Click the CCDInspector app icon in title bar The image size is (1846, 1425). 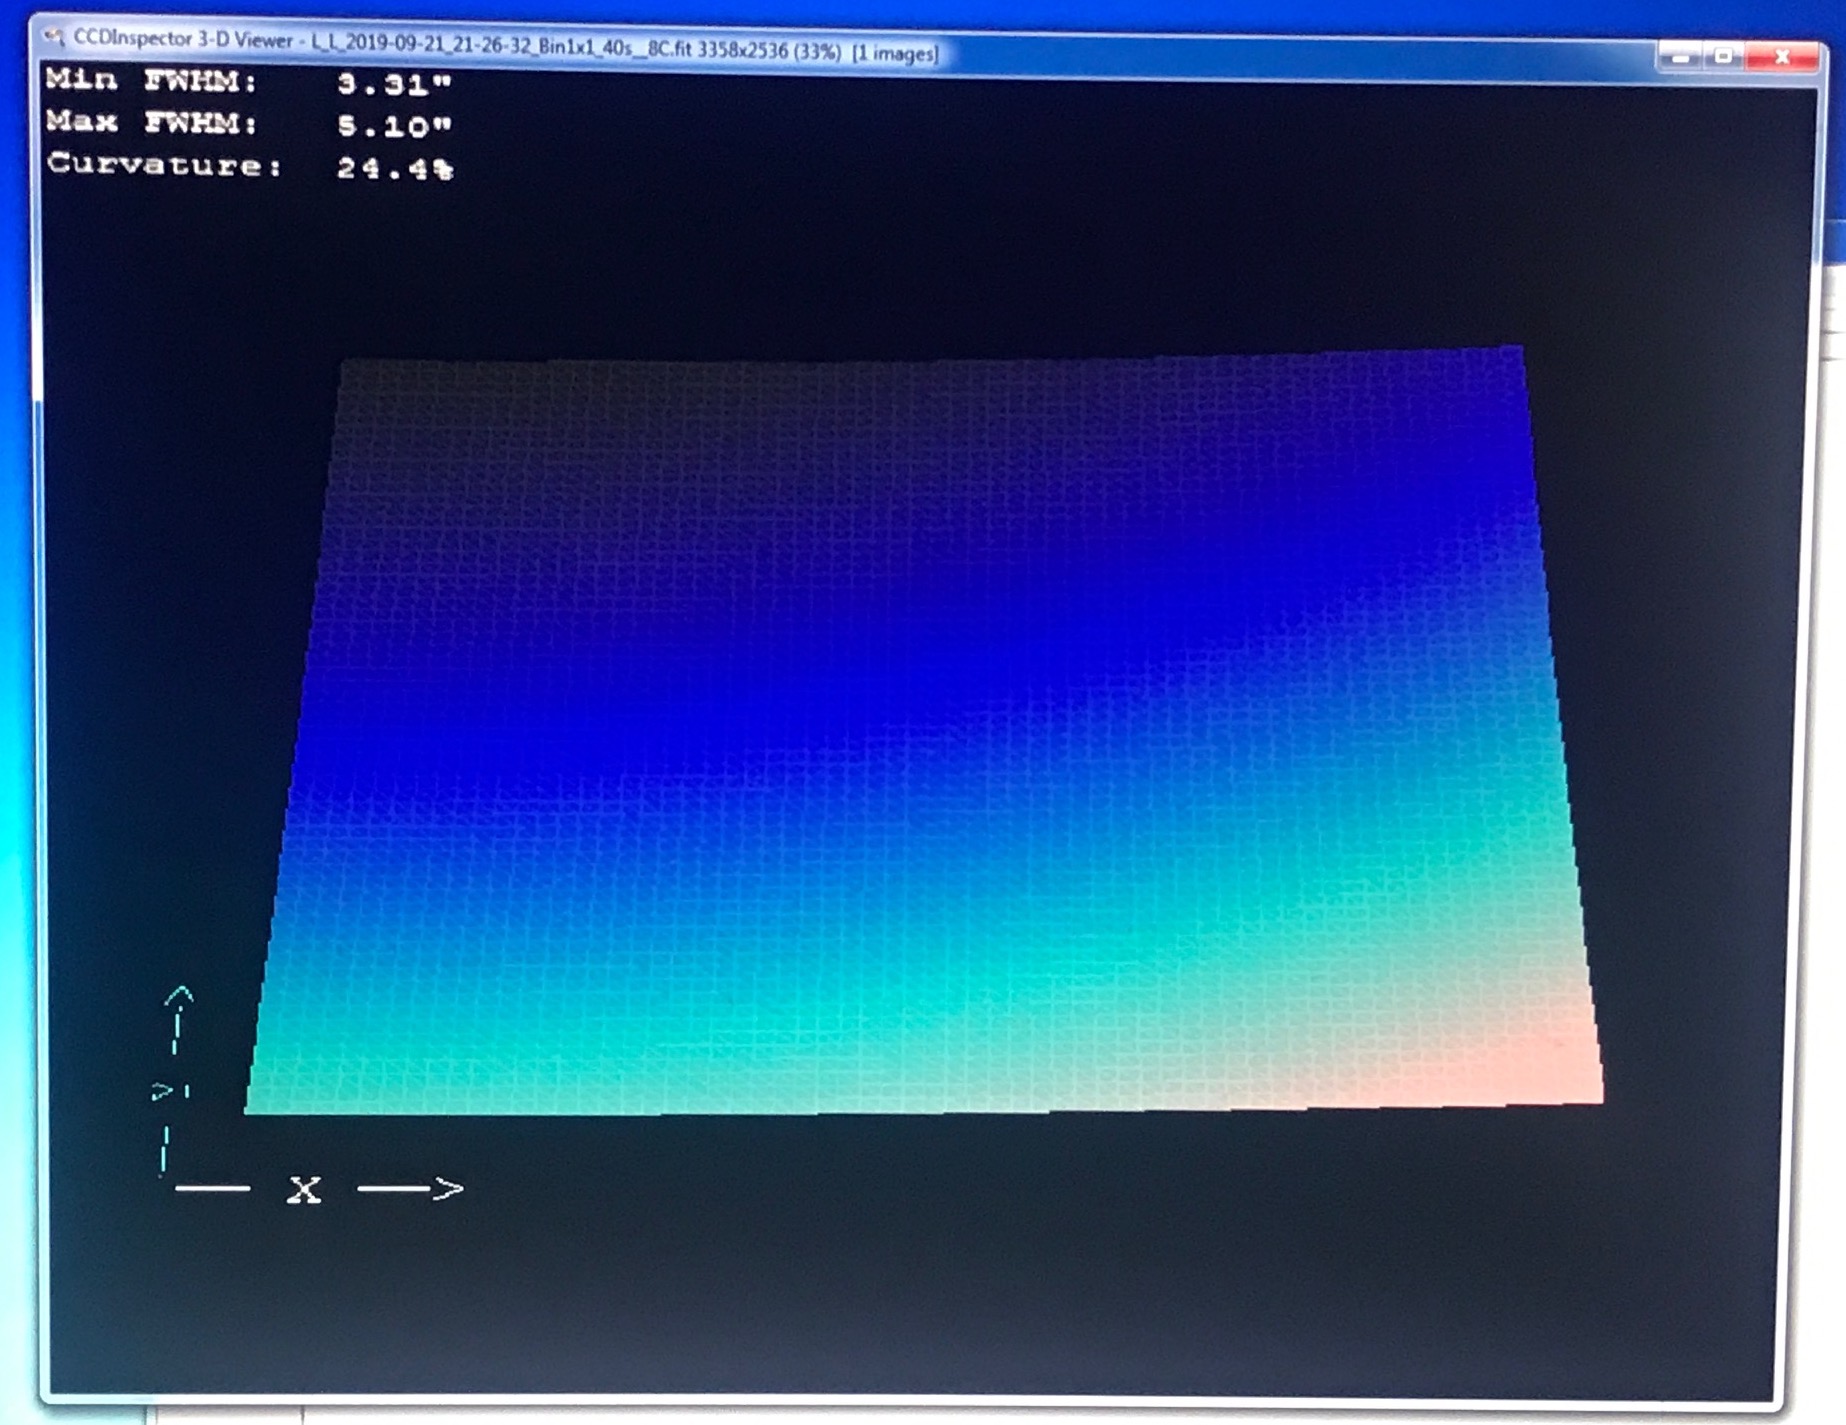pyautogui.click(x=54, y=37)
